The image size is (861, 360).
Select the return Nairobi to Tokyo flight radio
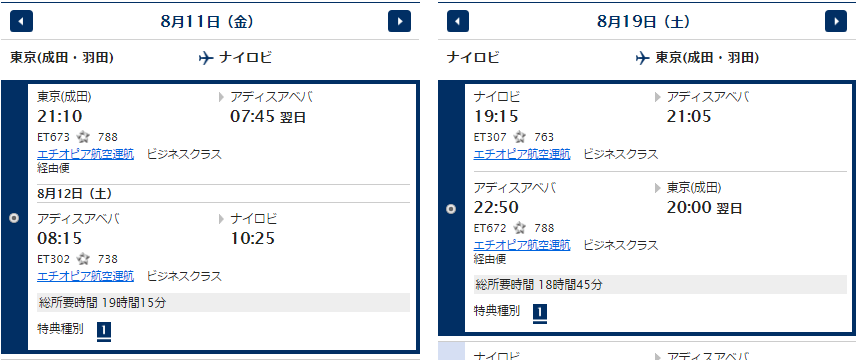tap(451, 209)
